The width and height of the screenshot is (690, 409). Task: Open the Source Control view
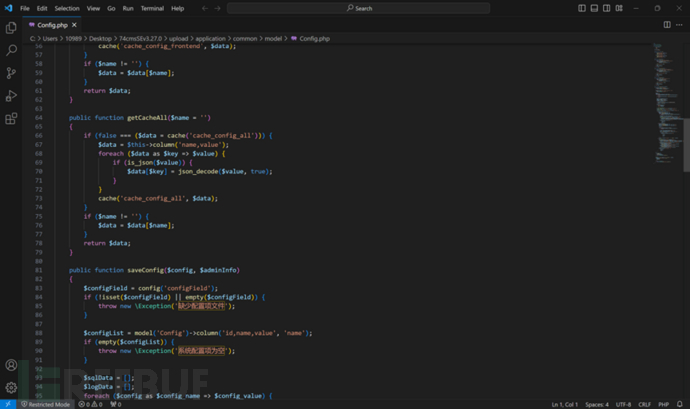tap(11, 73)
